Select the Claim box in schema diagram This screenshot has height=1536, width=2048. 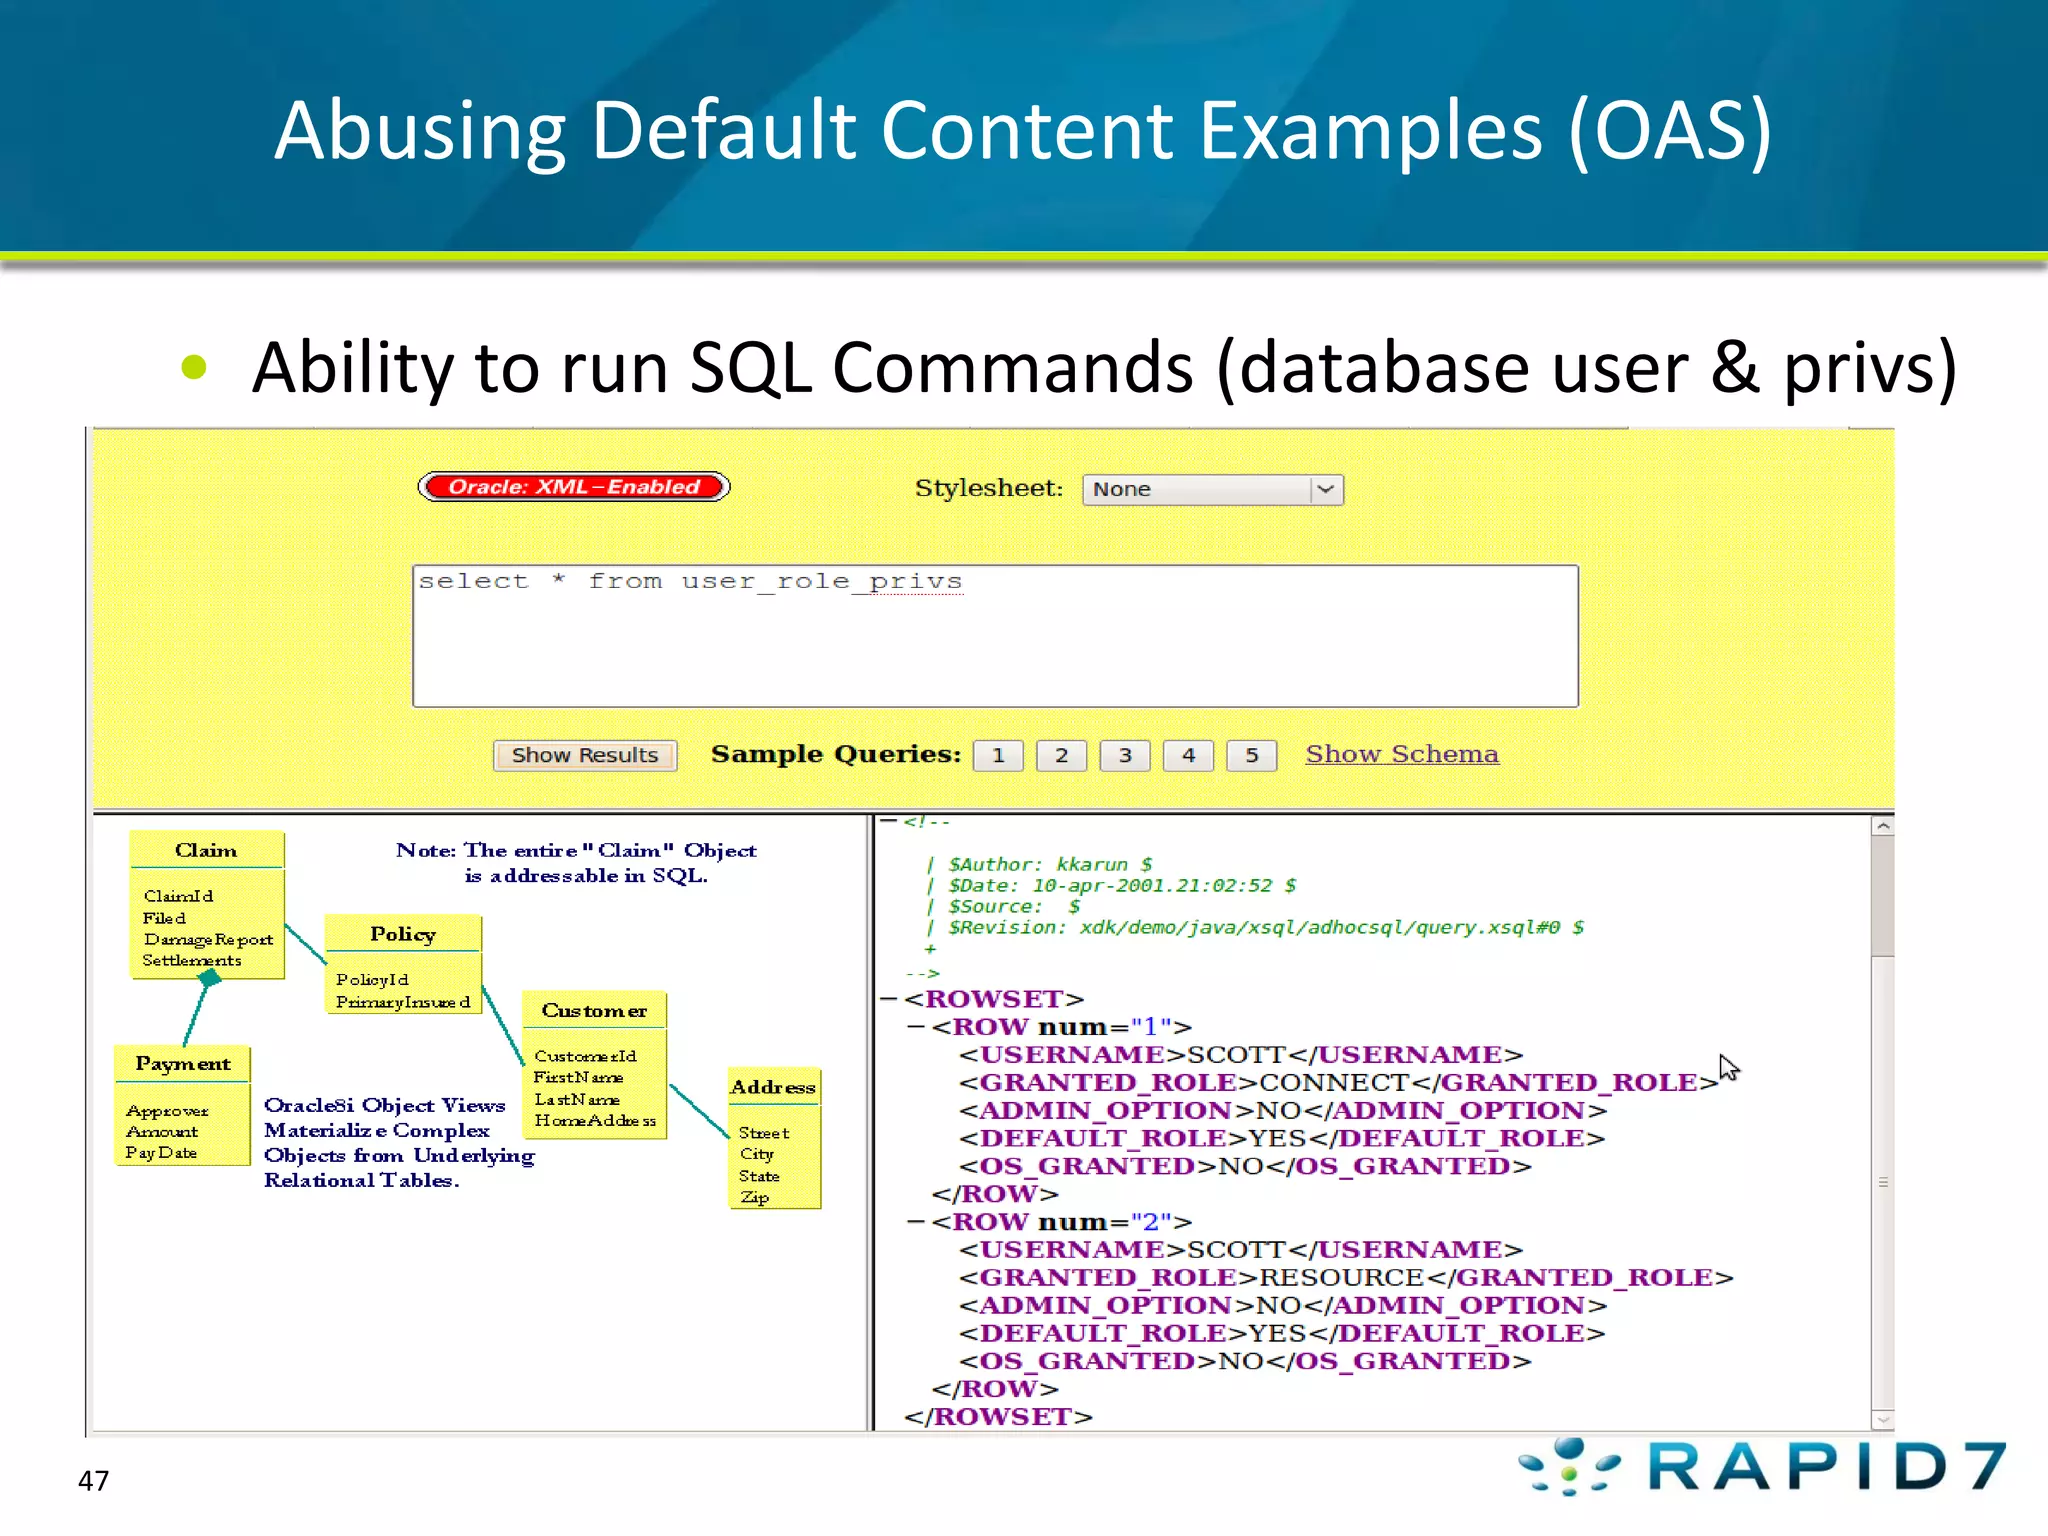point(207,905)
